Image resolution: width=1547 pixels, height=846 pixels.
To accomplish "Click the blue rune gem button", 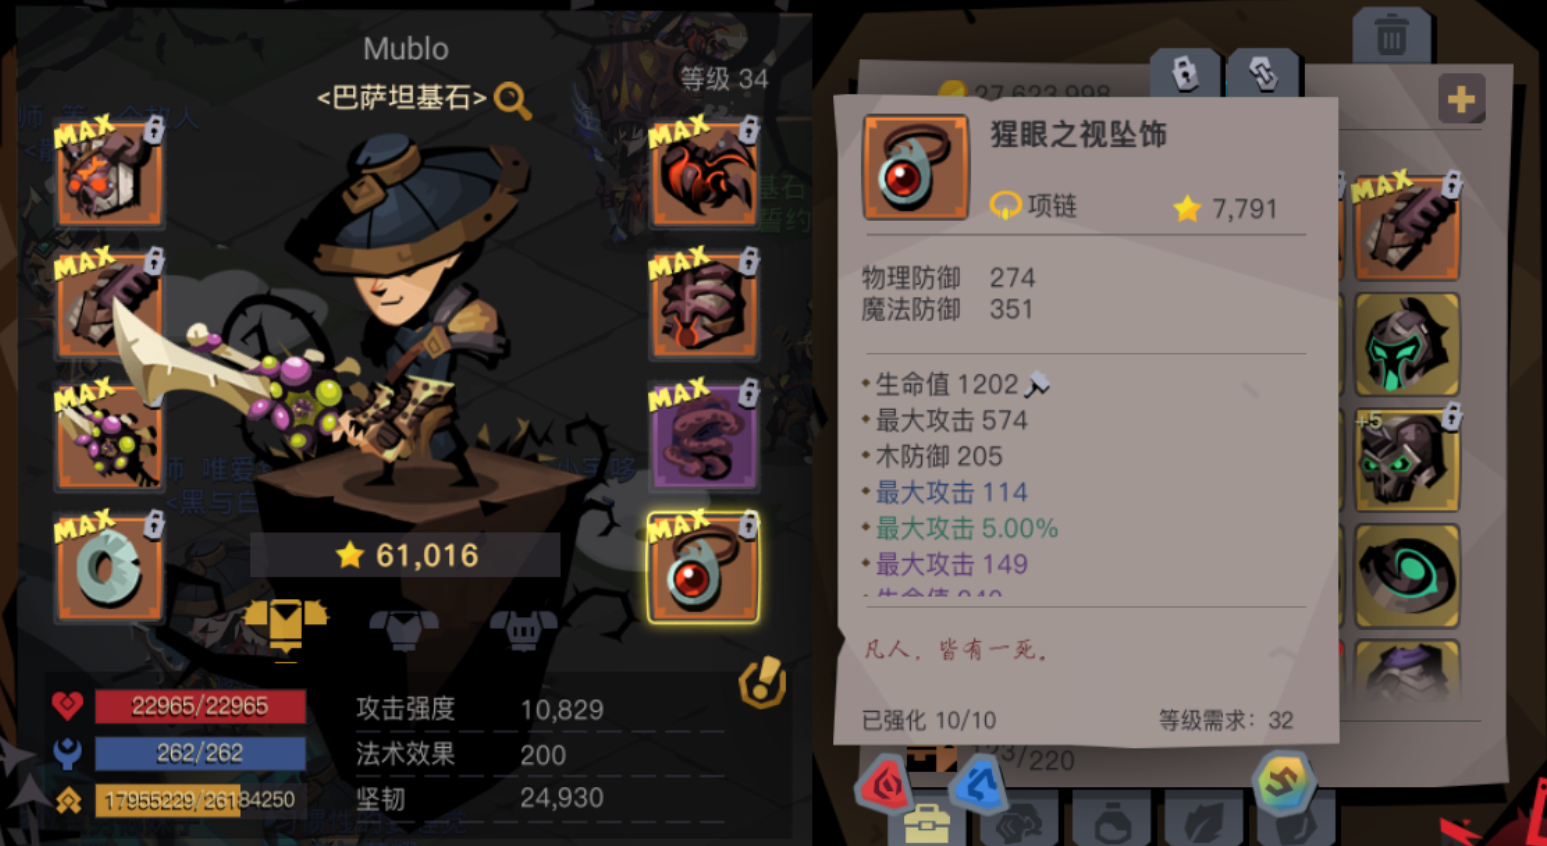I will [977, 783].
